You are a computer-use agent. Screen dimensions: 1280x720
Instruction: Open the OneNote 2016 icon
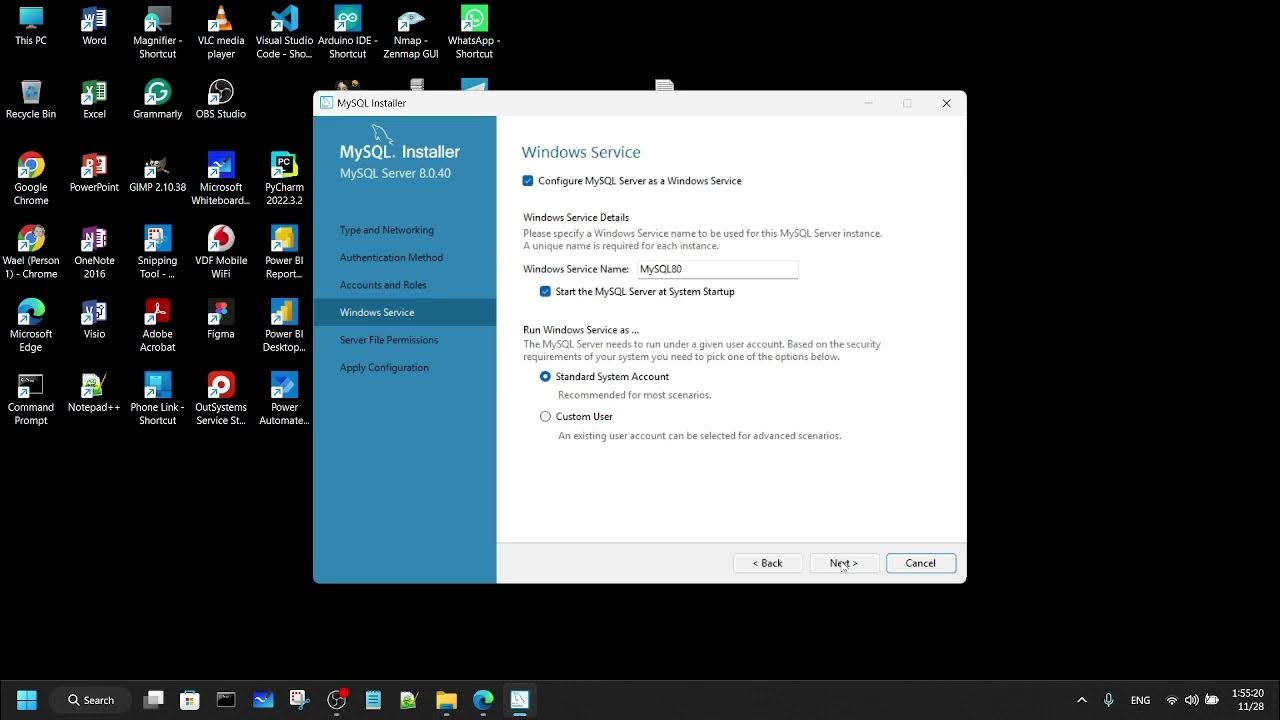[94, 252]
